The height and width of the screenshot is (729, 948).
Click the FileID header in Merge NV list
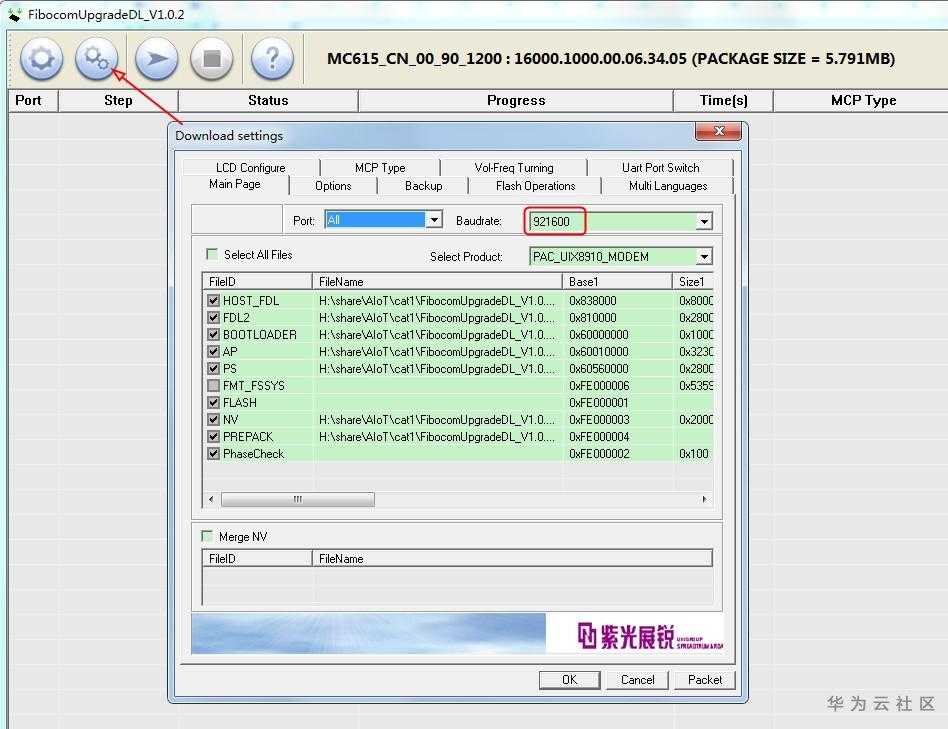257,559
